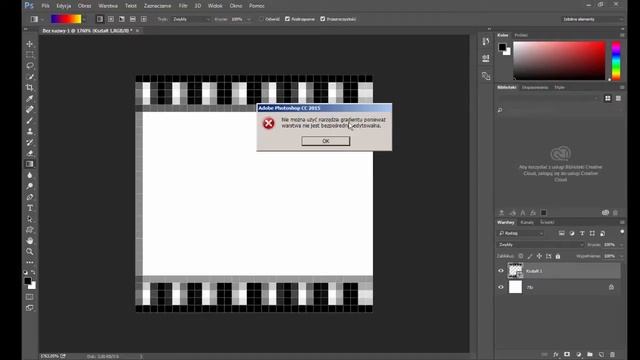The height and width of the screenshot is (360, 640).
Task: Select the Horizontal Type tool
Action: [30, 208]
